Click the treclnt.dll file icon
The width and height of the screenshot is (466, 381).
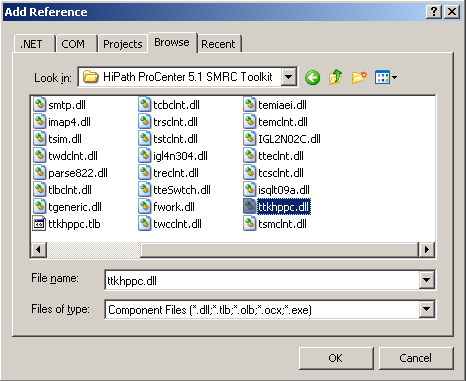(144, 172)
